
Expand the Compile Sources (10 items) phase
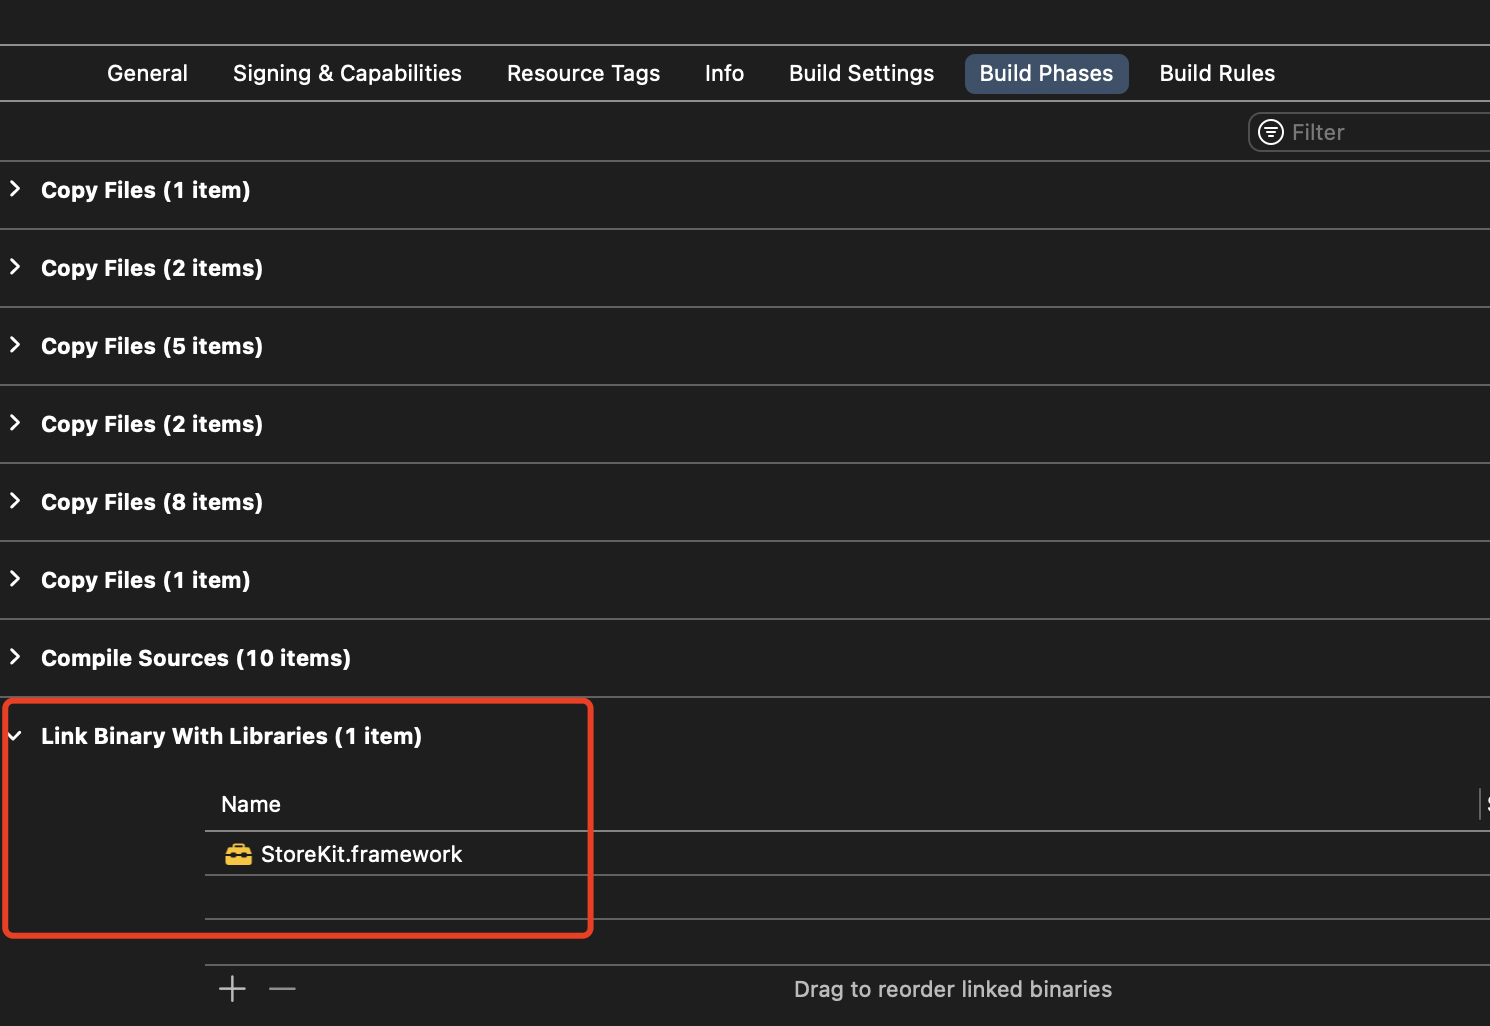pos(15,657)
